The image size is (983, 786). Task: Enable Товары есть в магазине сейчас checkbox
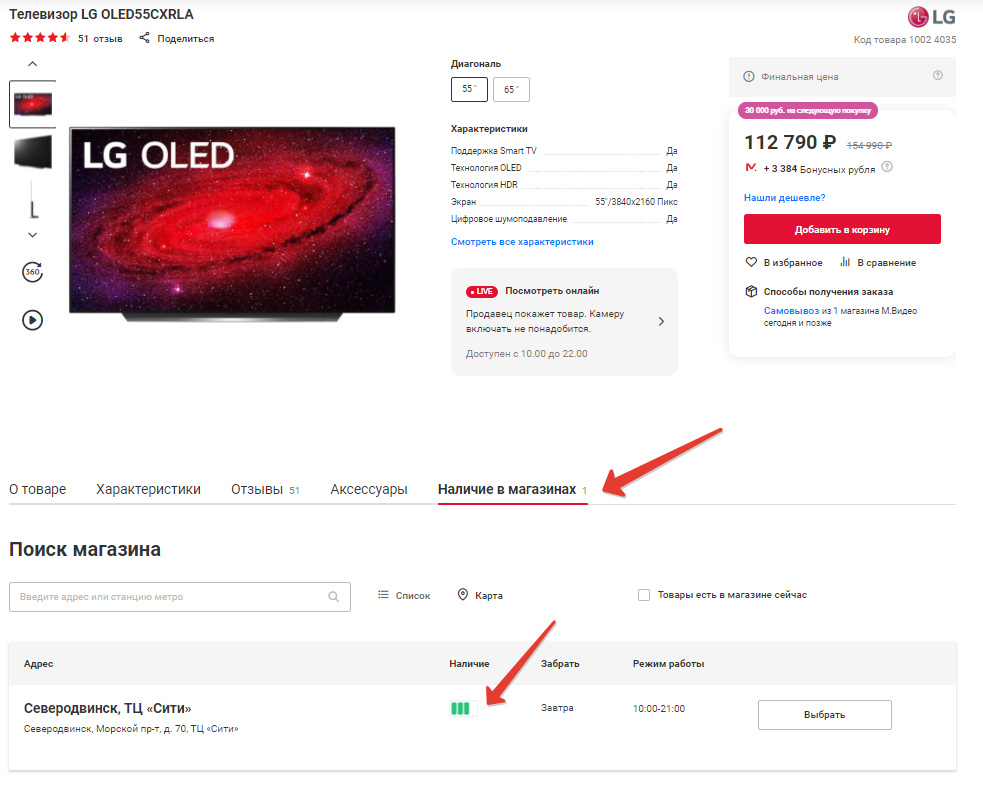(644, 595)
